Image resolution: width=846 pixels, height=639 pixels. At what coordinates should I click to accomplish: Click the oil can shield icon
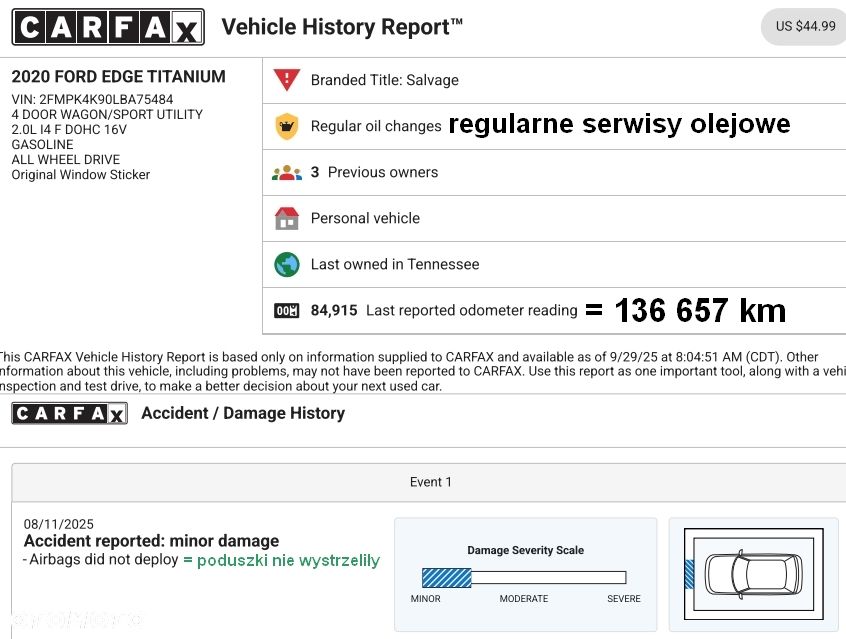click(286, 126)
